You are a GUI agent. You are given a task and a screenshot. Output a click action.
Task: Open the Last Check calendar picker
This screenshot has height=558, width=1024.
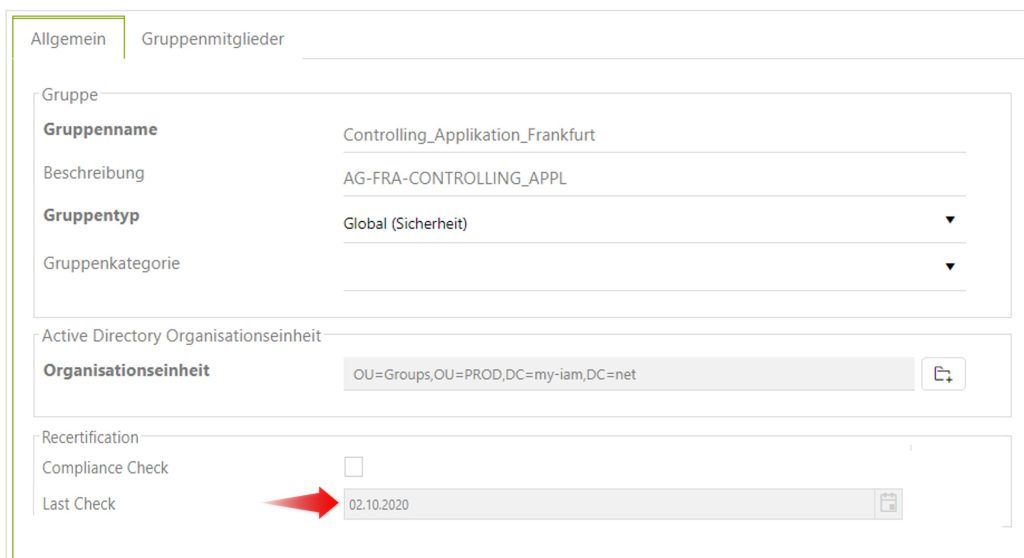tap(888, 504)
